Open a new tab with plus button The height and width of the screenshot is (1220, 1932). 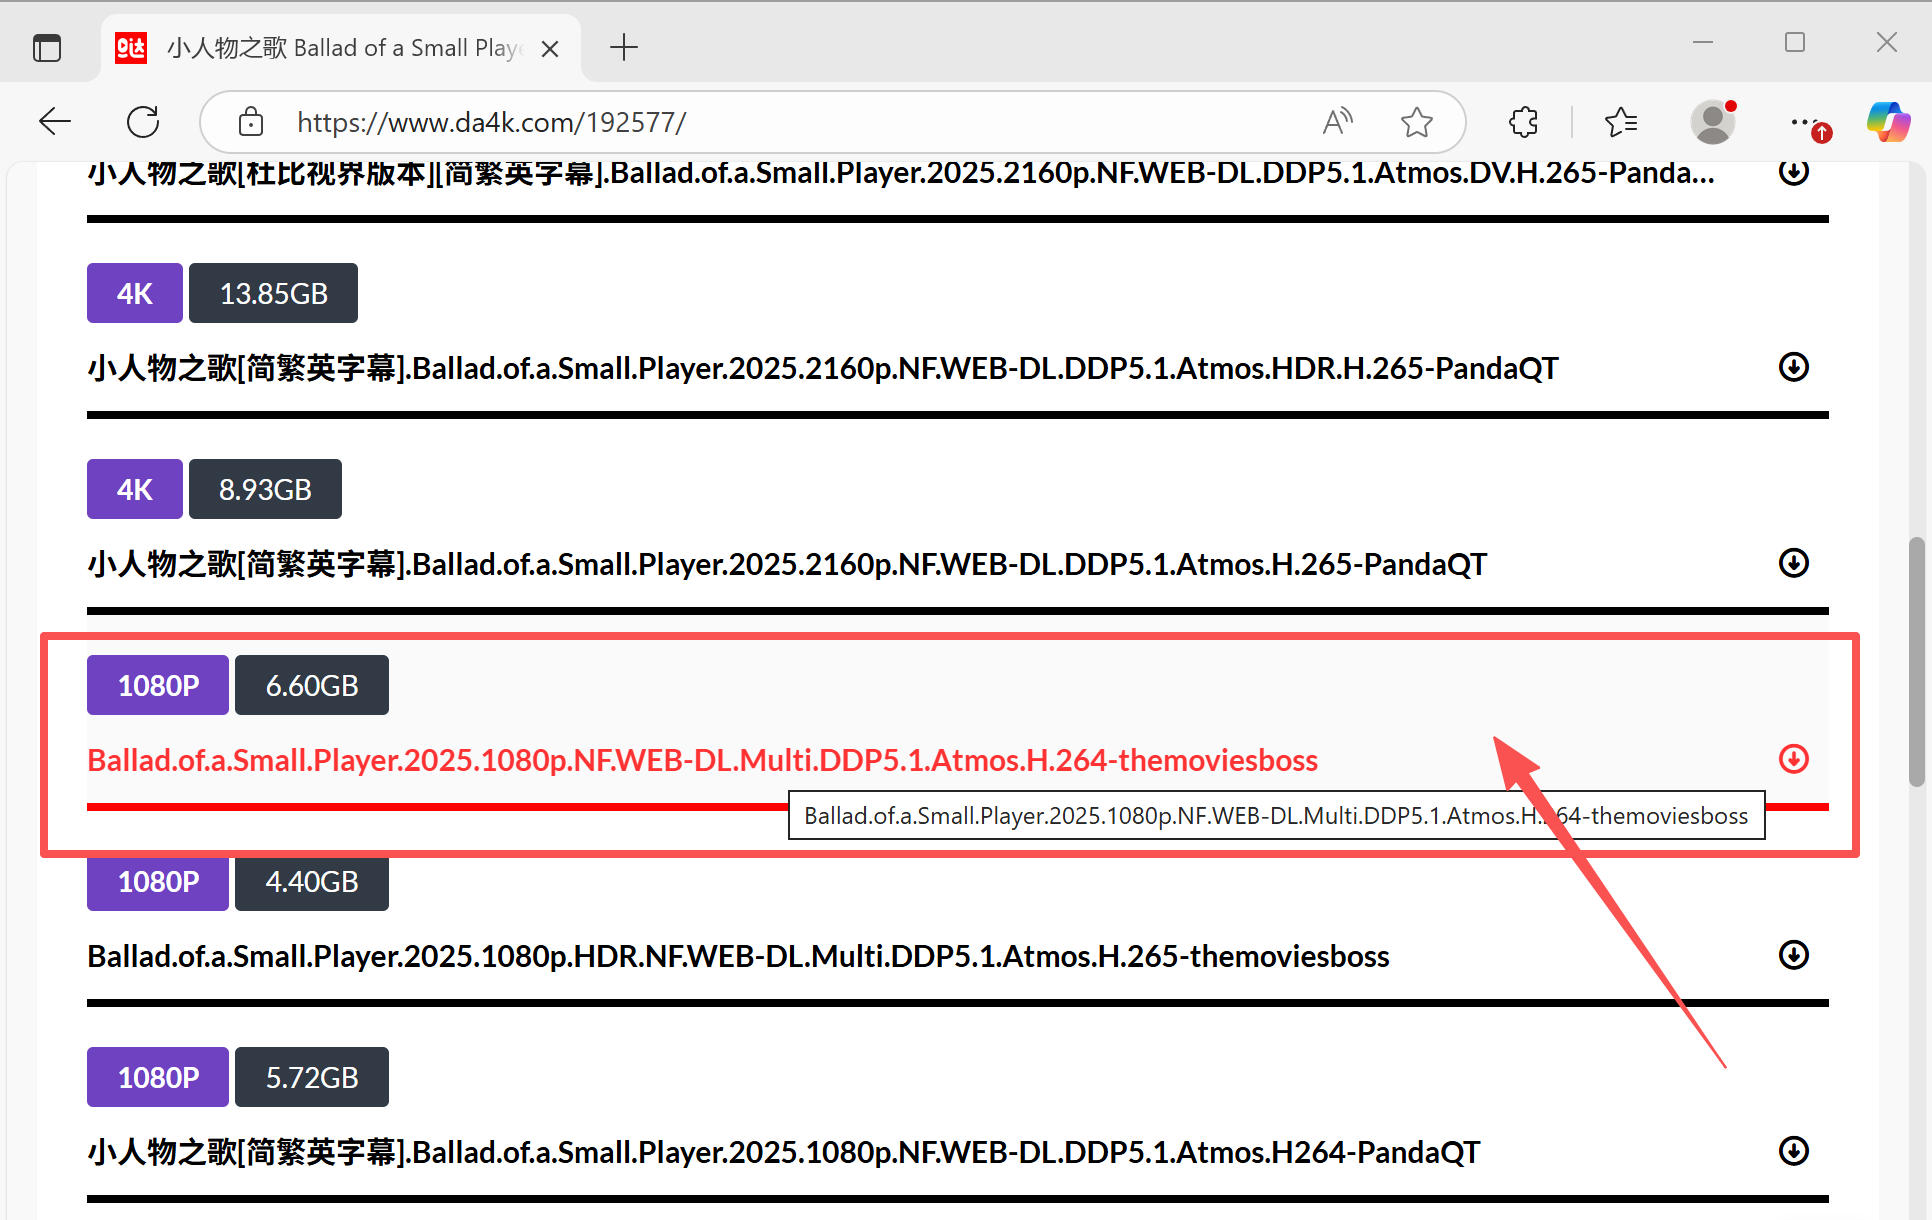coord(623,47)
